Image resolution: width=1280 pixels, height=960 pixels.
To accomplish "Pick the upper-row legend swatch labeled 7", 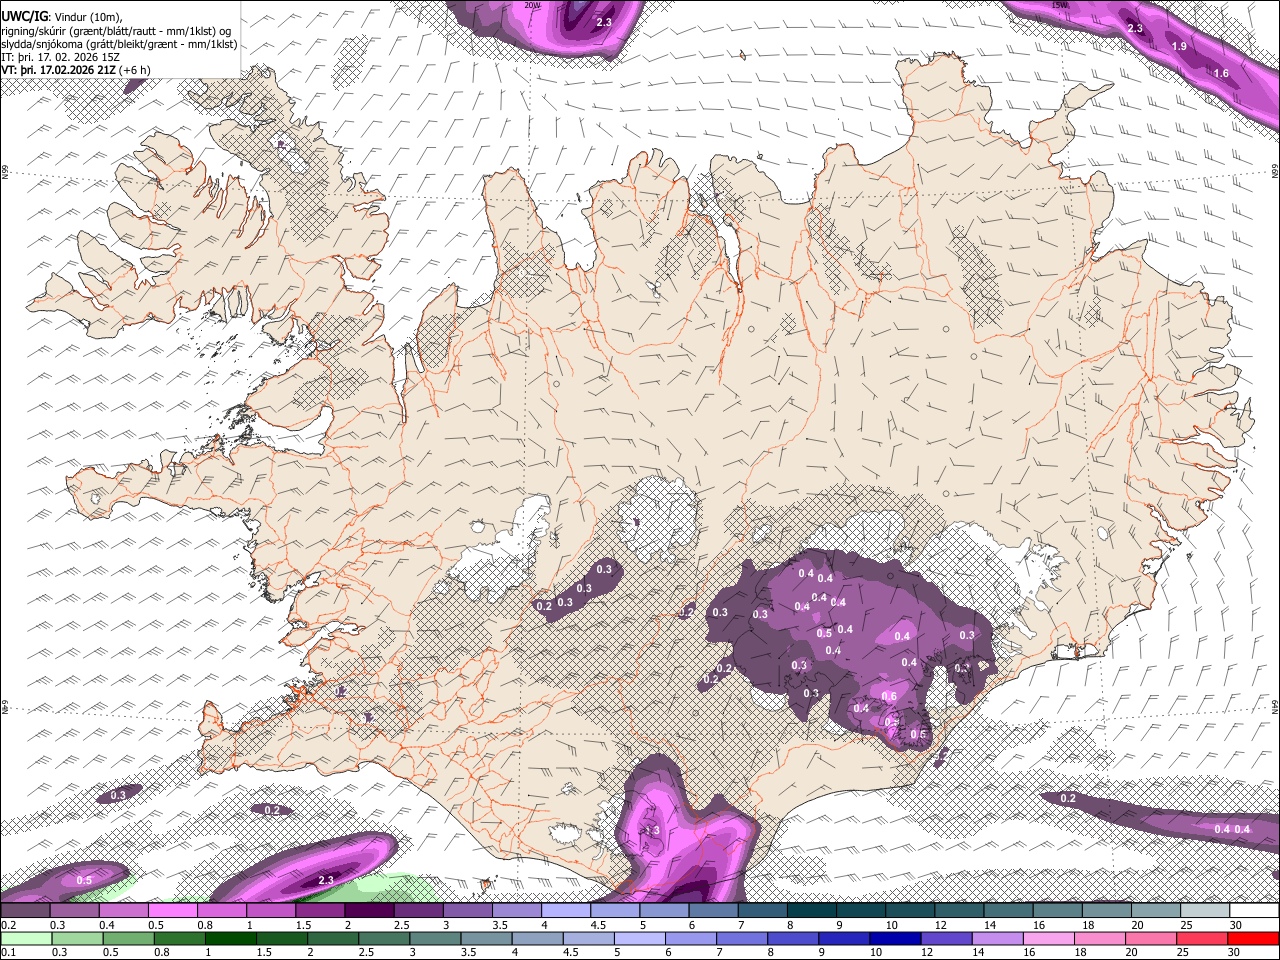I will (x=763, y=910).
